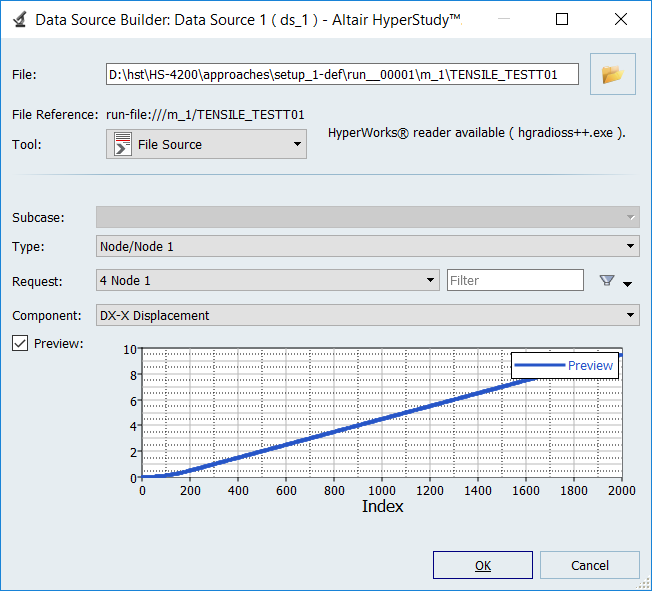Click the Cancel button
Screen dimensions: 652x591
(x=590, y=565)
